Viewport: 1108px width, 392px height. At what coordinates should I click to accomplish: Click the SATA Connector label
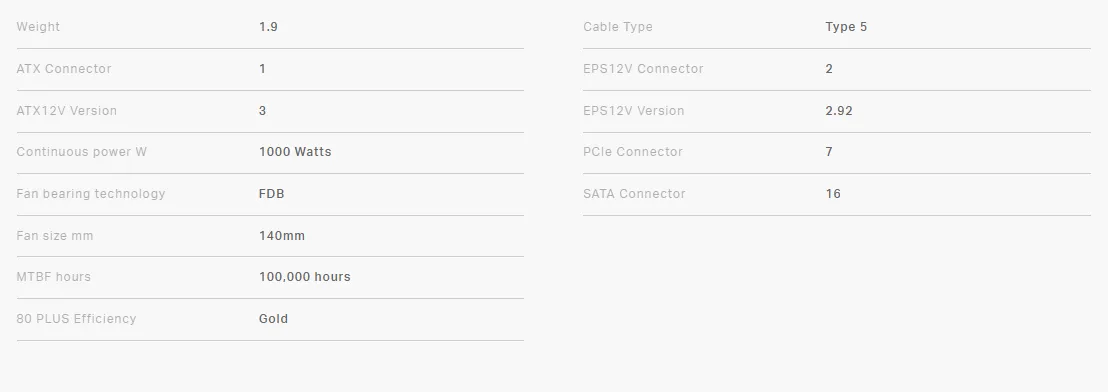pos(634,194)
